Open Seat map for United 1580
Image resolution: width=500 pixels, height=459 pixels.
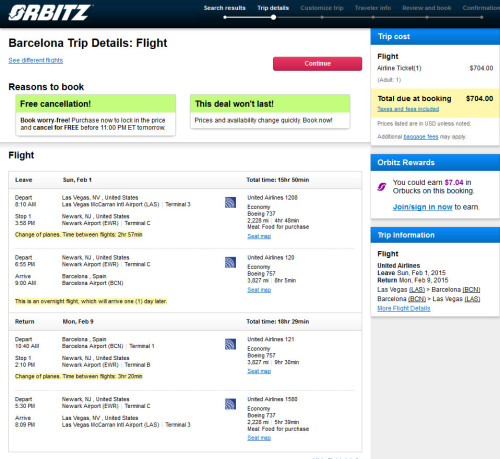point(259,438)
